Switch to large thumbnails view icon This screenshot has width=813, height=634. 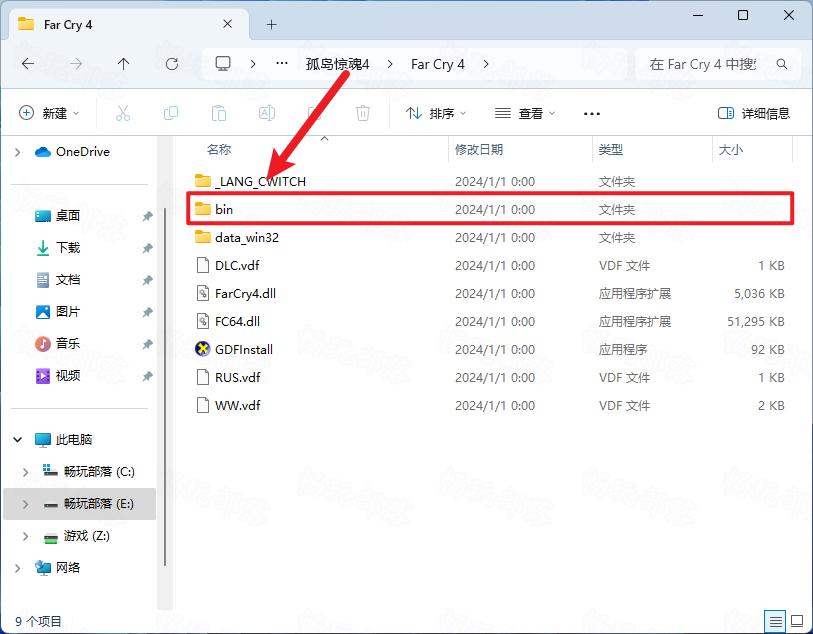797,621
